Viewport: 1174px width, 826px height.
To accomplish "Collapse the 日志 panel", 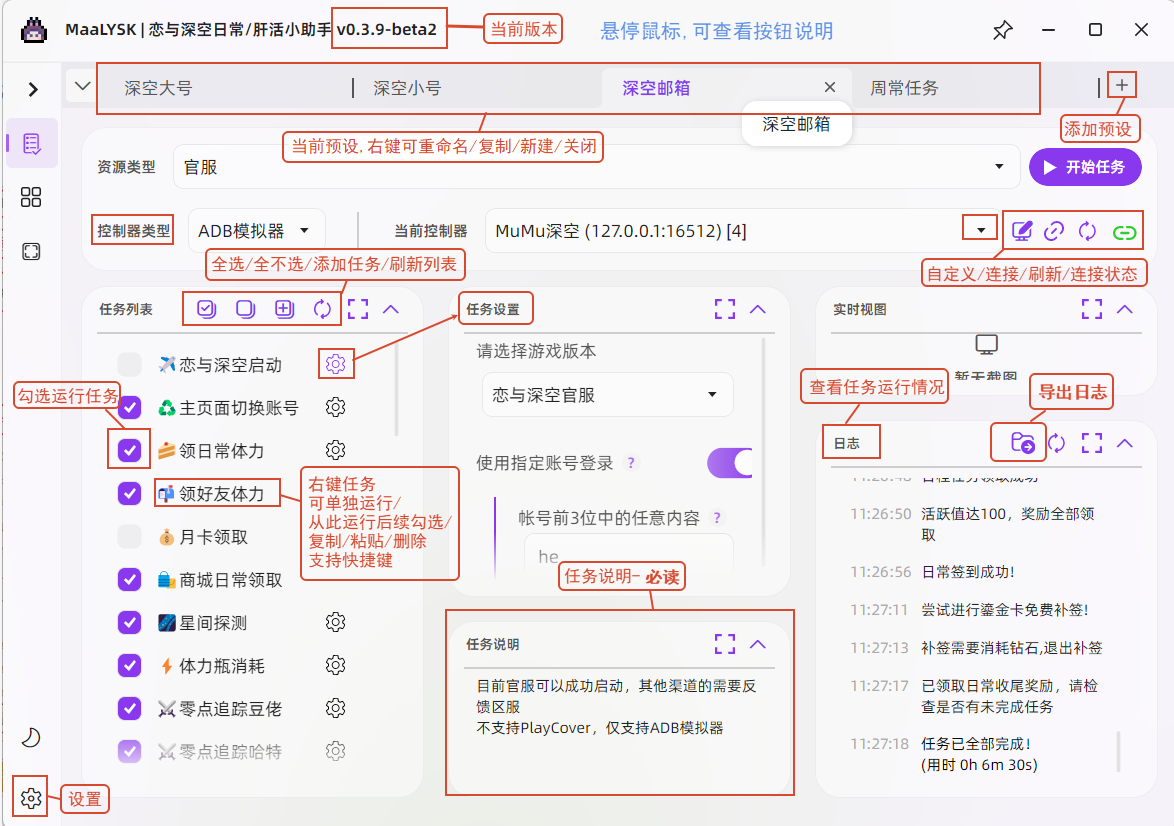I will point(1125,443).
